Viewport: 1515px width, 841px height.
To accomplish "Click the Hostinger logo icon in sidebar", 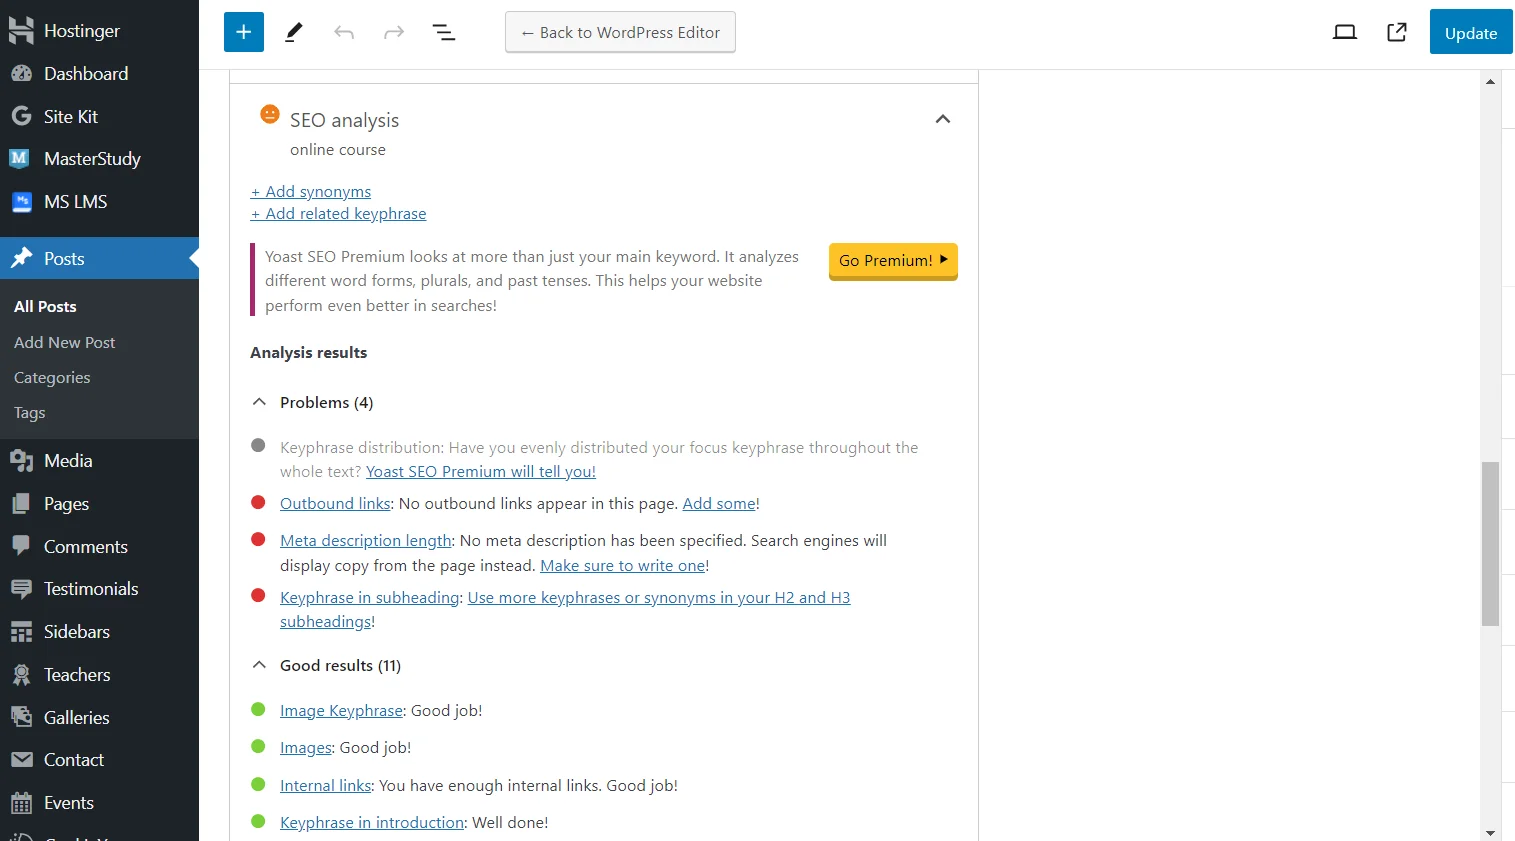I will [21, 31].
